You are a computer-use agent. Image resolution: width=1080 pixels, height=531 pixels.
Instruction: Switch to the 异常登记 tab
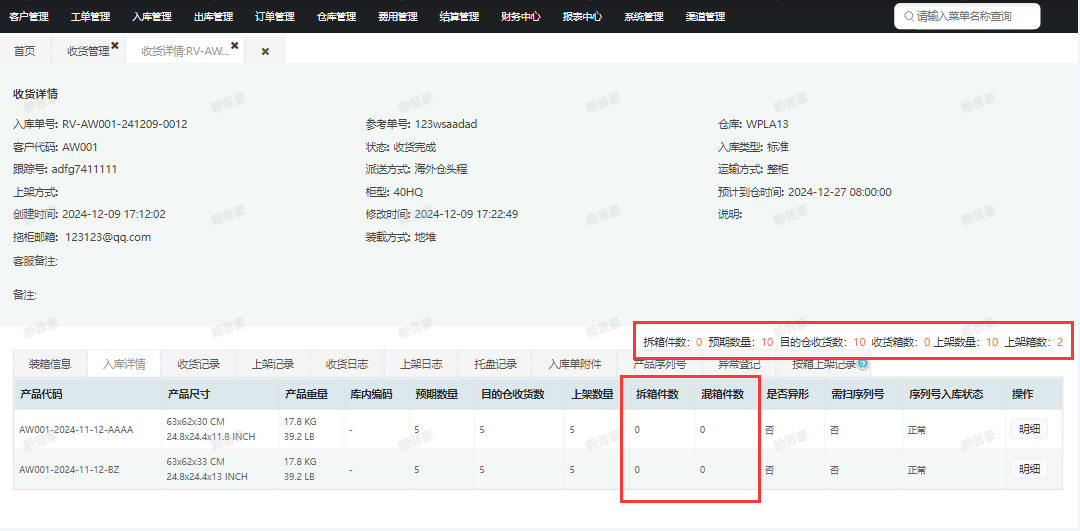point(739,364)
